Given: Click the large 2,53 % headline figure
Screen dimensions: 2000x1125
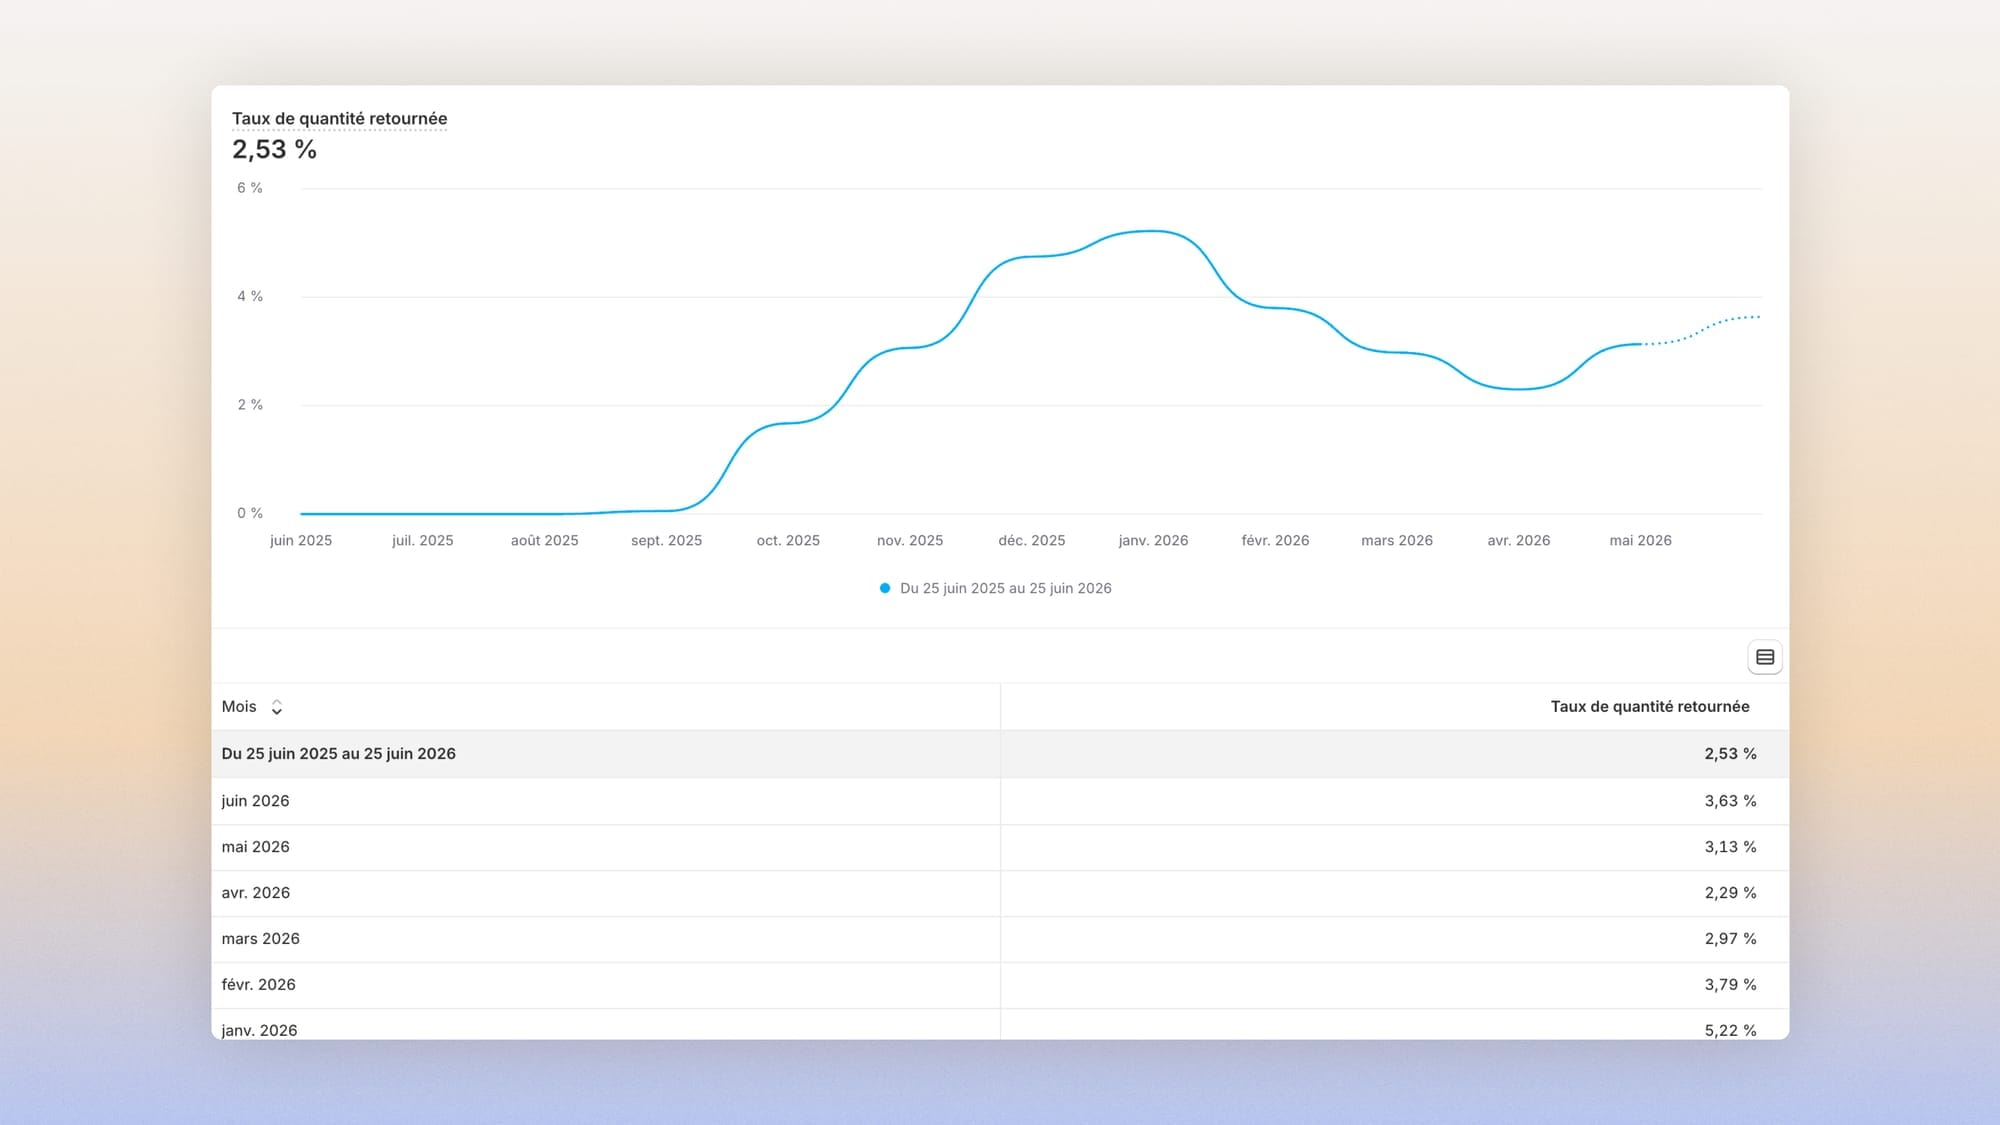Looking at the screenshot, I should click(274, 150).
